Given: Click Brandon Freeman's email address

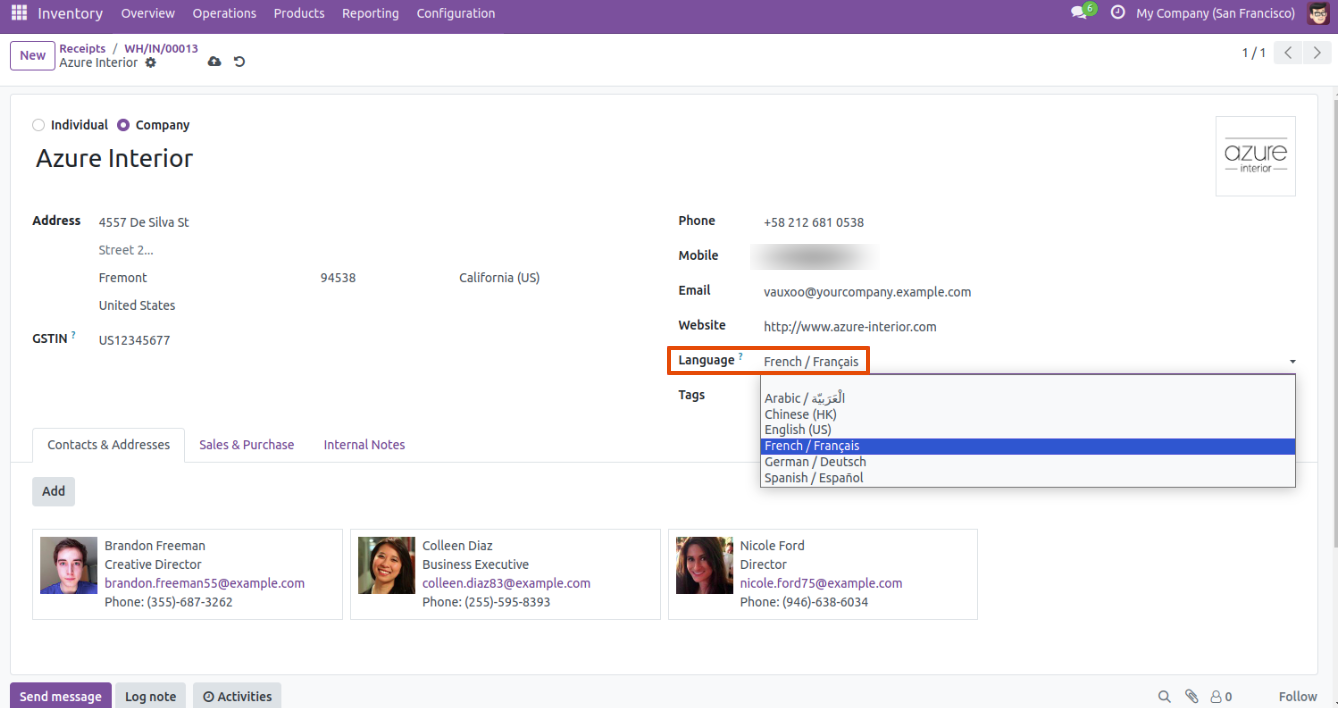Looking at the screenshot, I should 205,583.
